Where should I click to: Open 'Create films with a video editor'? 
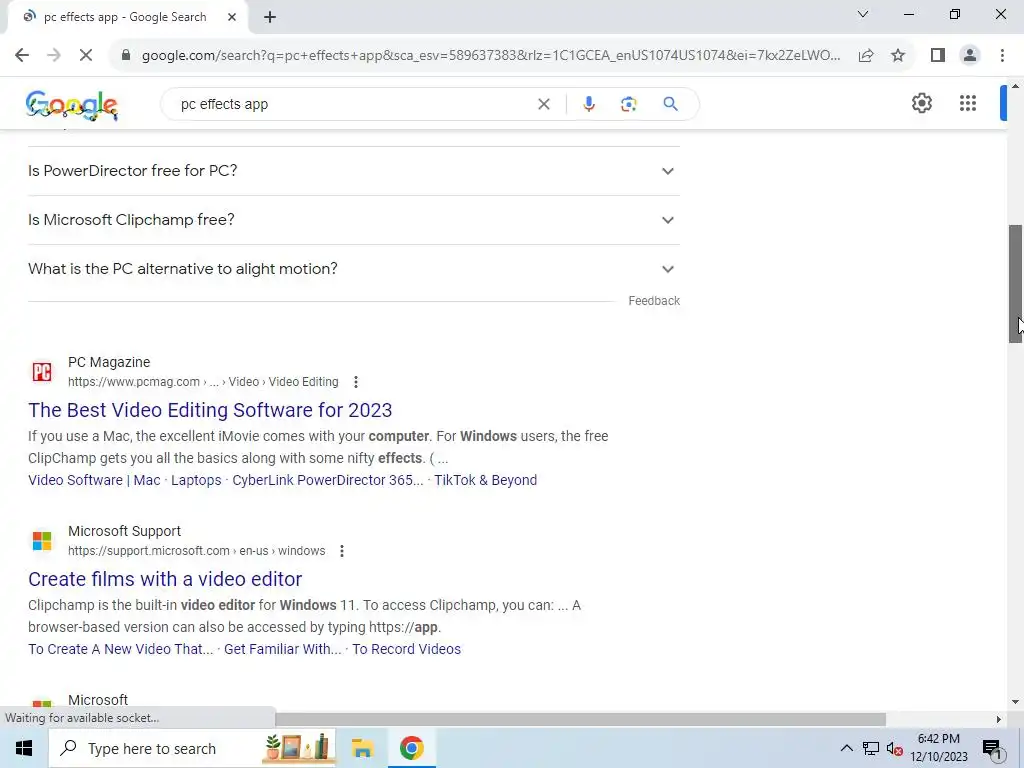tap(165, 579)
